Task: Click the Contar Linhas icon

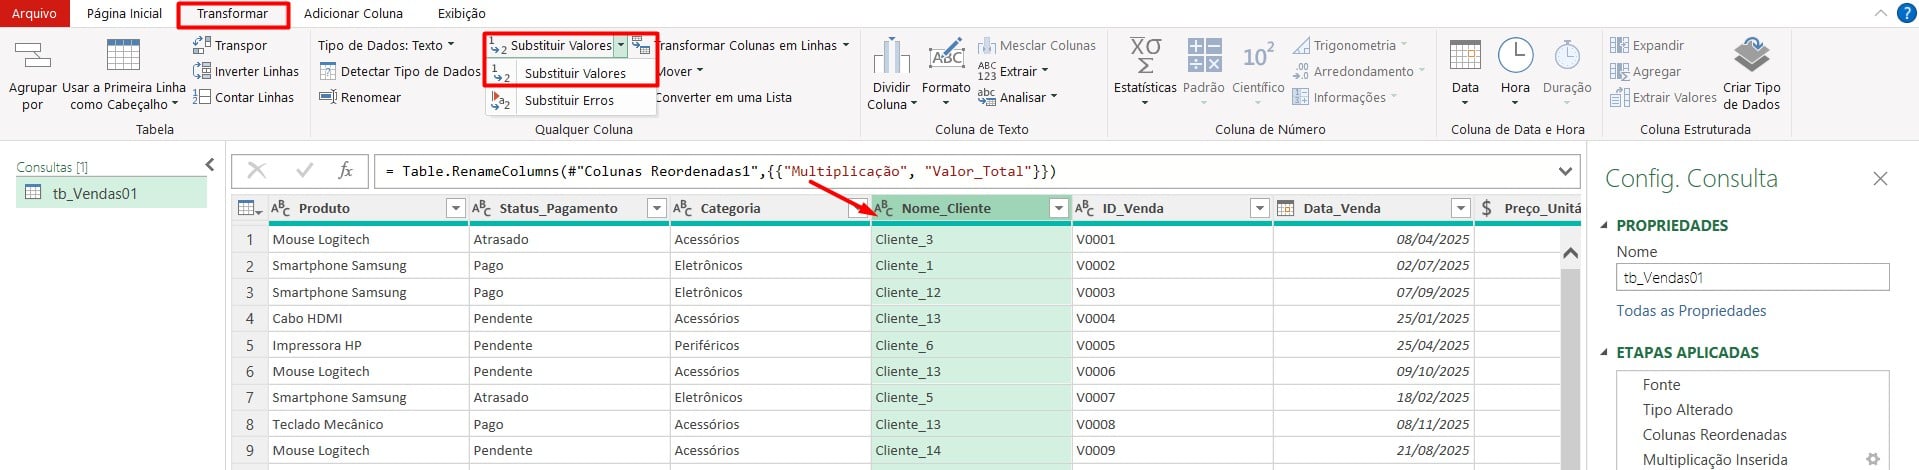Action: click(x=201, y=97)
